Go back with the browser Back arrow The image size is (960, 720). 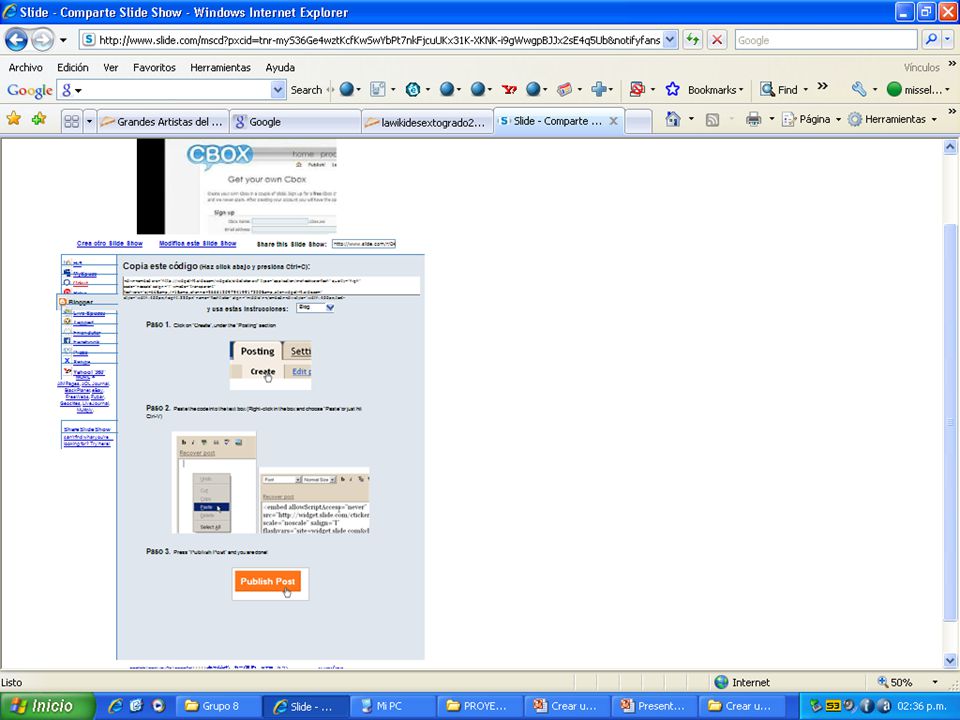click(x=17, y=40)
